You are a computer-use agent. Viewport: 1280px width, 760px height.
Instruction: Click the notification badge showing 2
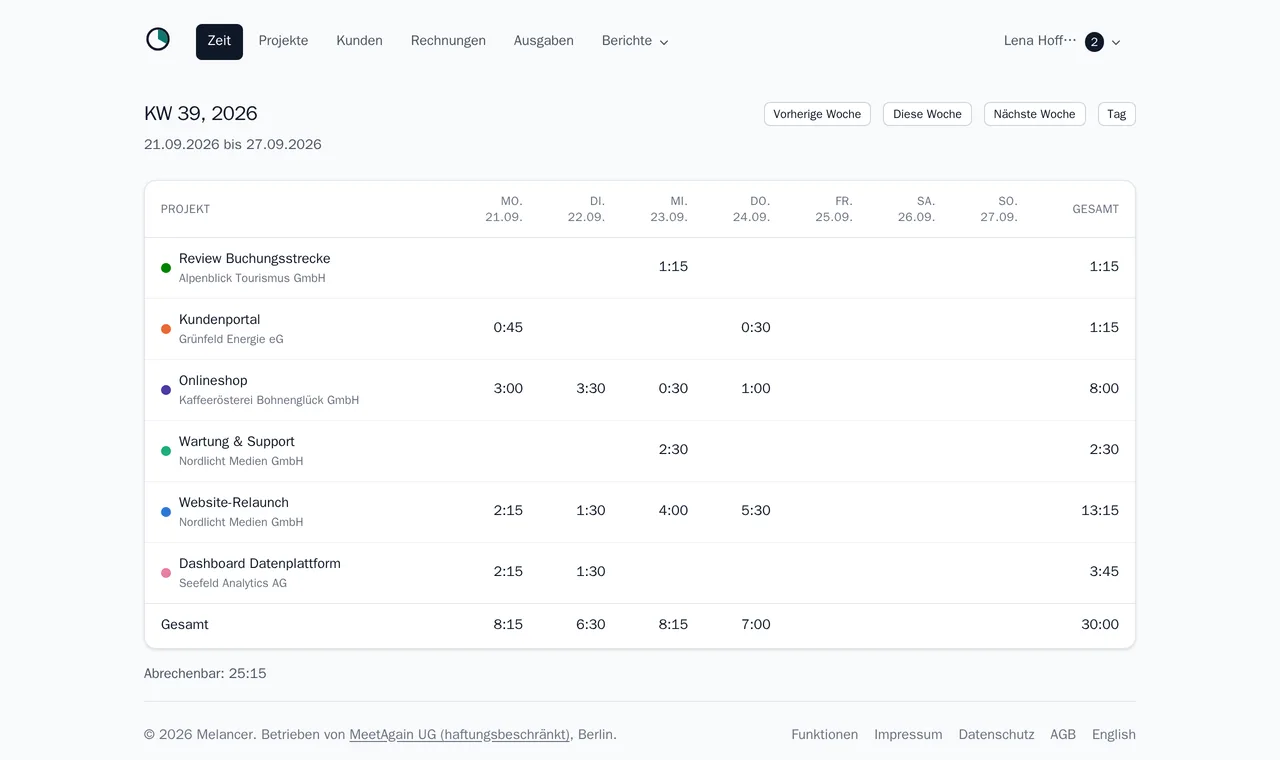coord(1094,42)
